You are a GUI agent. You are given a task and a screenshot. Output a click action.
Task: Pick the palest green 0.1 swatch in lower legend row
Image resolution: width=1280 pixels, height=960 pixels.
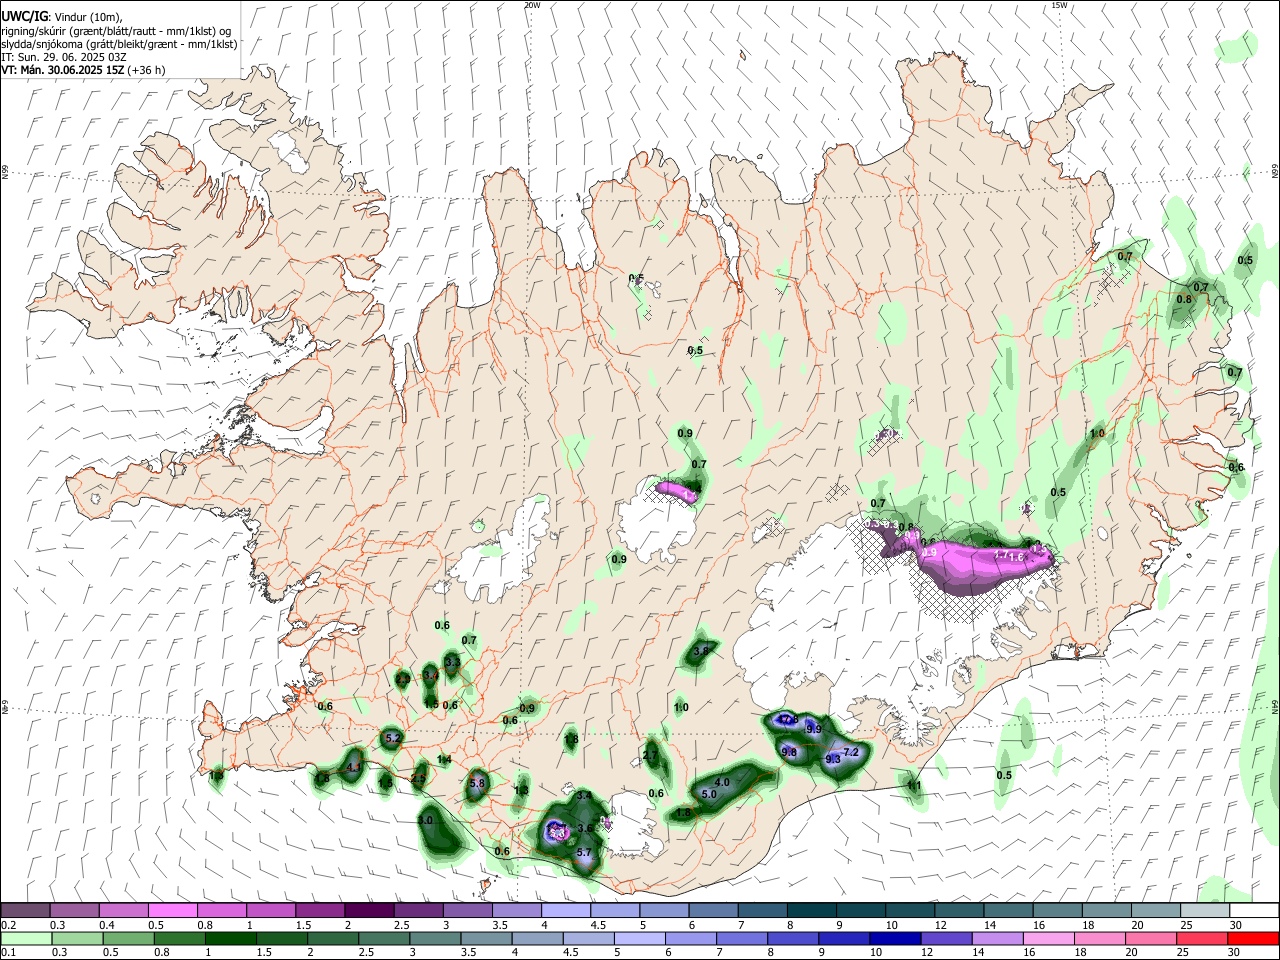pyautogui.click(x=25, y=939)
